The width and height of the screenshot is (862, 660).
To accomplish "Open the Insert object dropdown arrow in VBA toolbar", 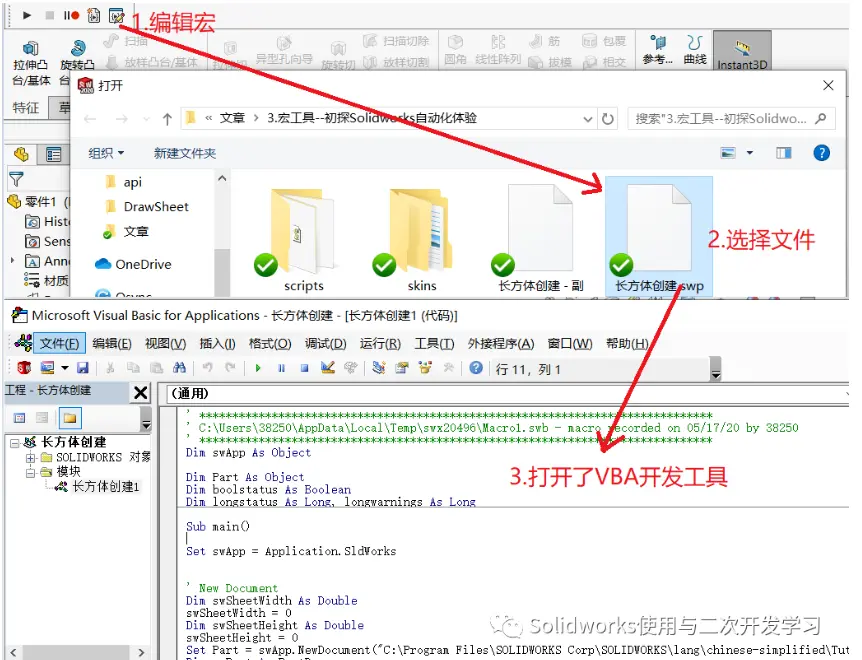I will click(x=65, y=368).
